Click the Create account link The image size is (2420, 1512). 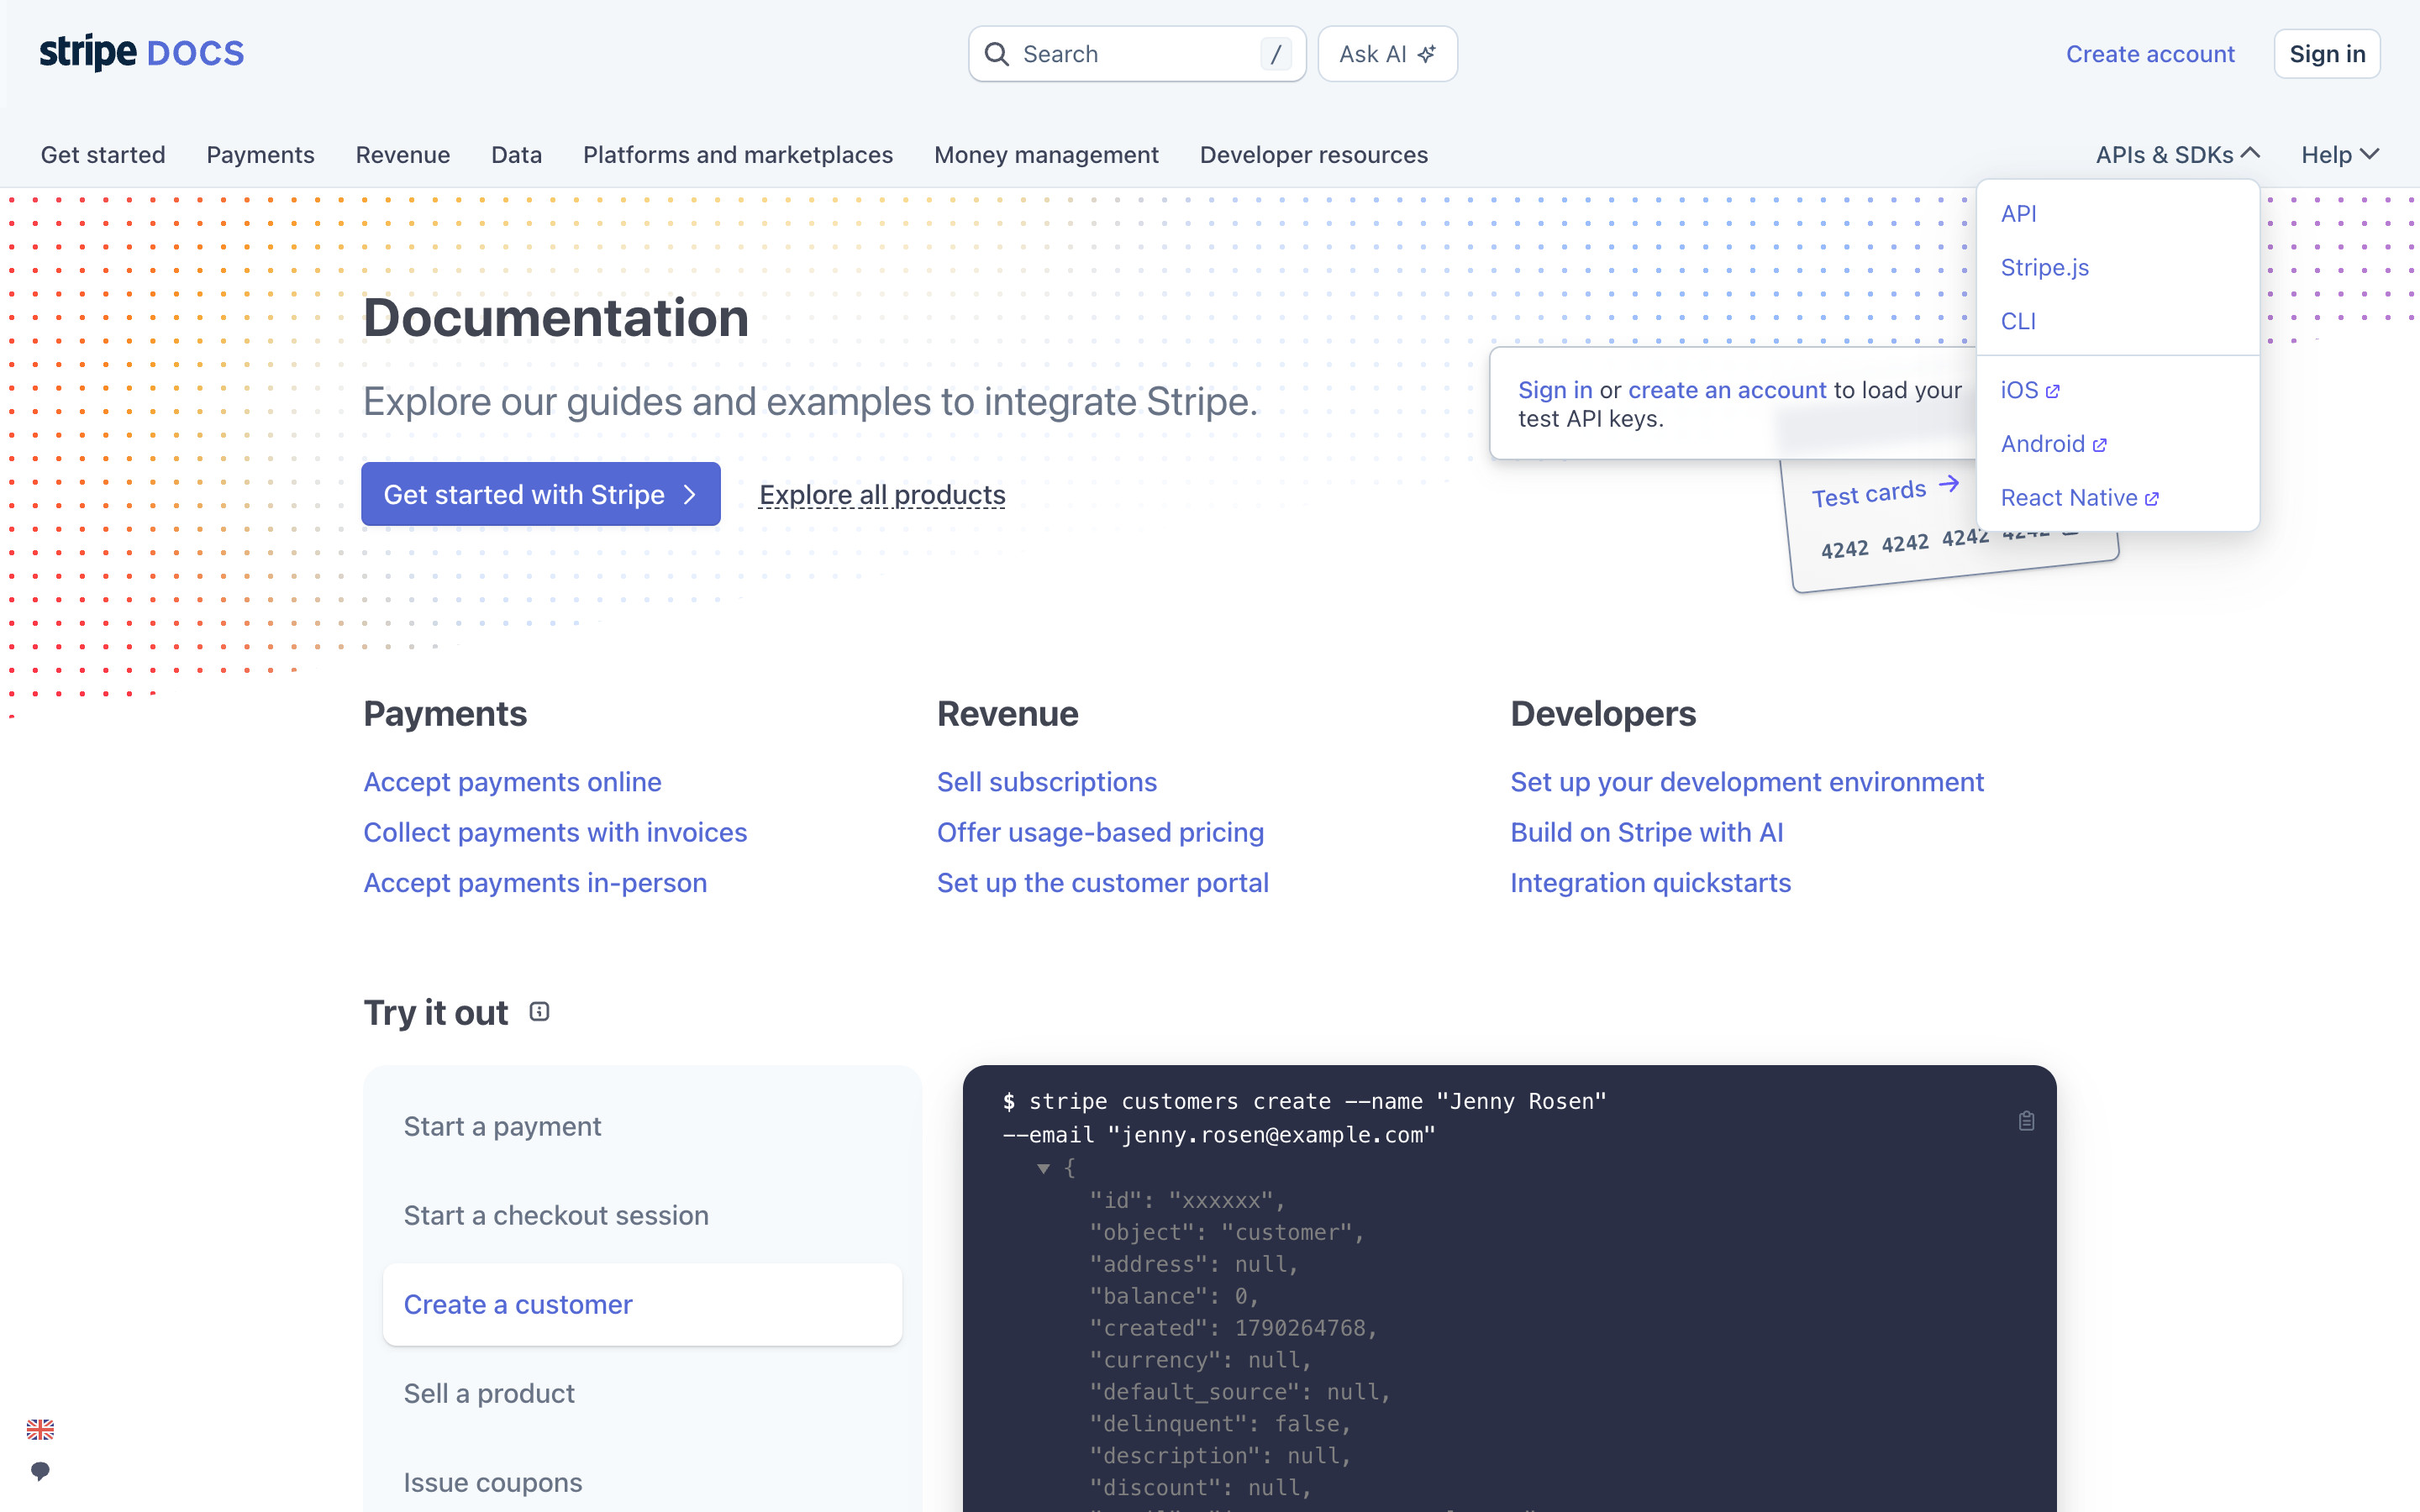pos(2150,54)
